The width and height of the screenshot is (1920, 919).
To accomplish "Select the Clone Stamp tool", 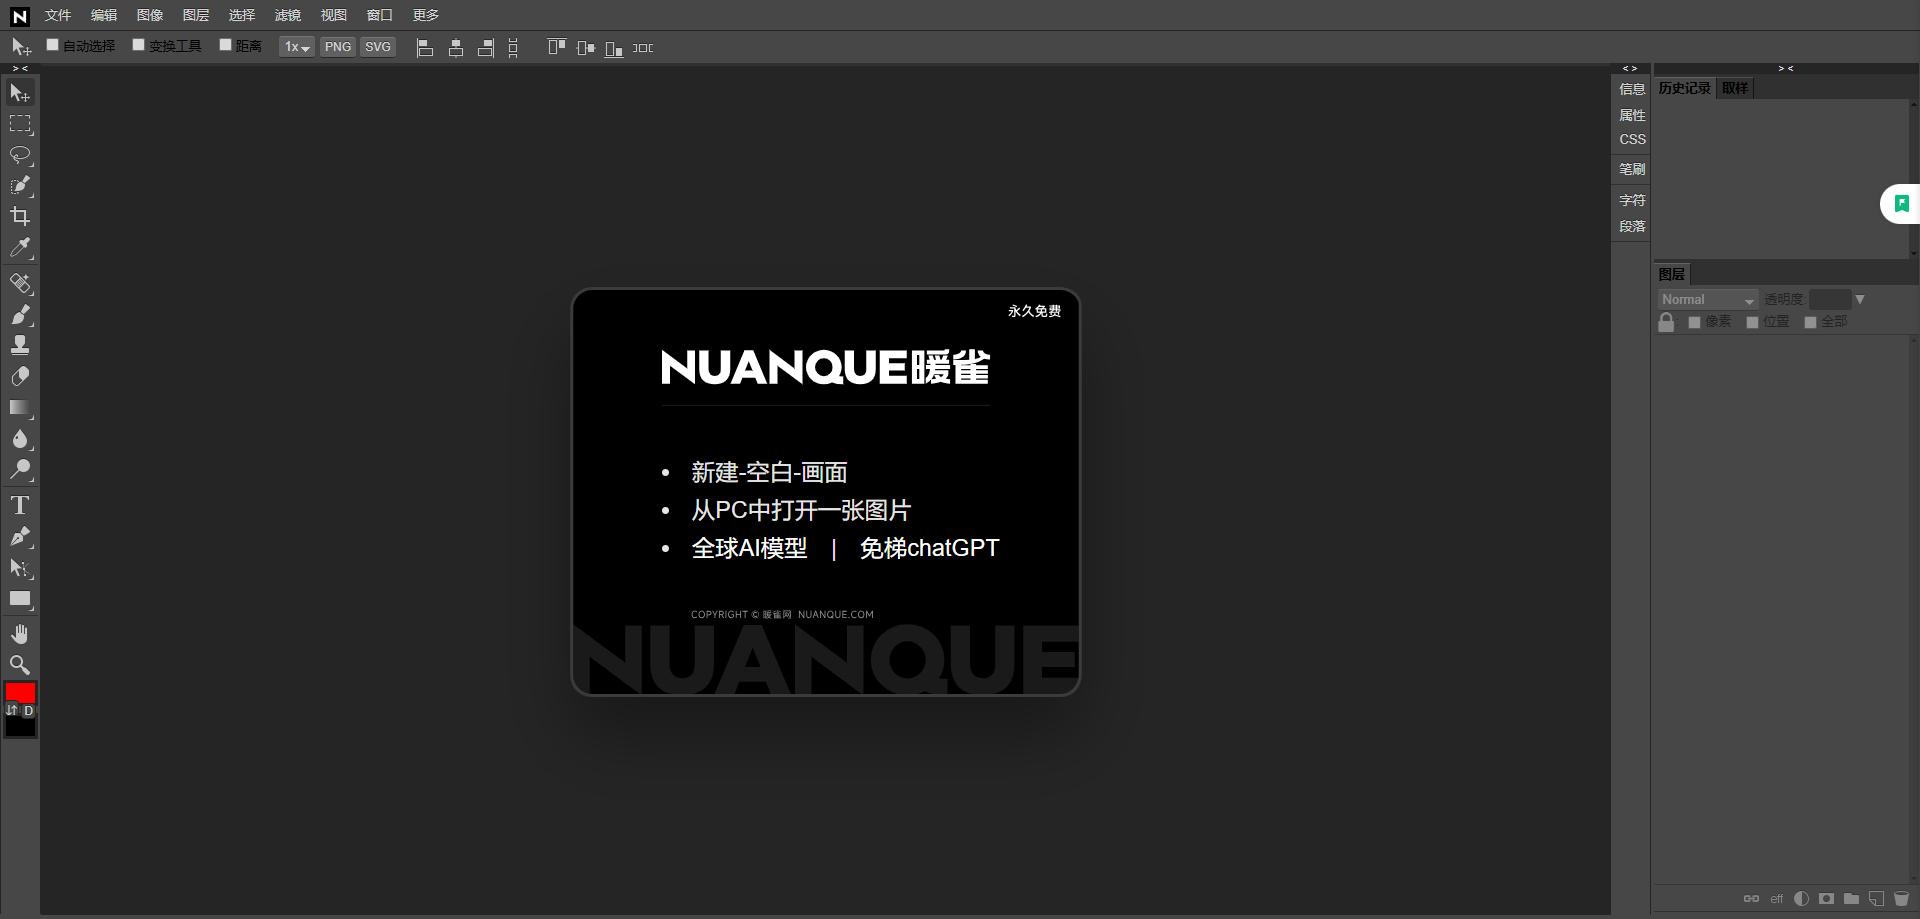I will point(20,346).
